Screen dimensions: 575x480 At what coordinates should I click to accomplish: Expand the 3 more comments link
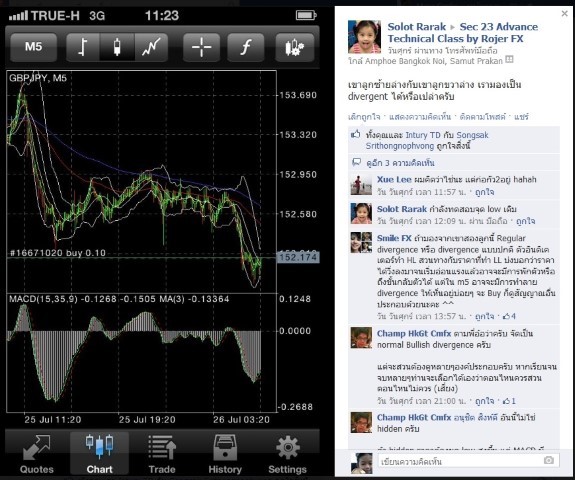pos(400,163)
